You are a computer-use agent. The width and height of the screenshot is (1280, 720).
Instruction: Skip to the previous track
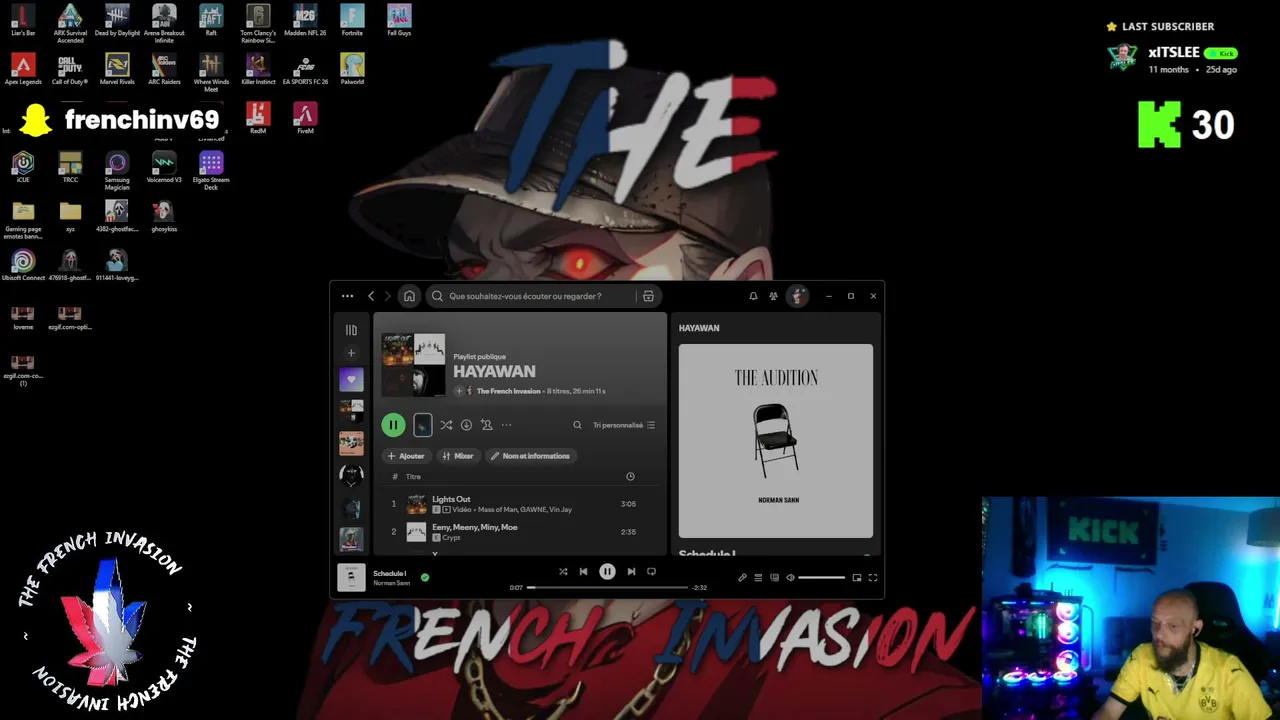(583, 572)
